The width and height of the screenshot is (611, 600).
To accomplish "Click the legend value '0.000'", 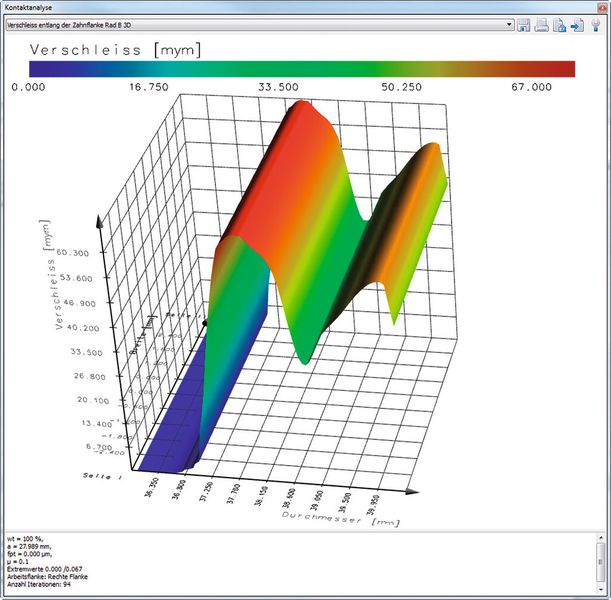I will [28, 87].
